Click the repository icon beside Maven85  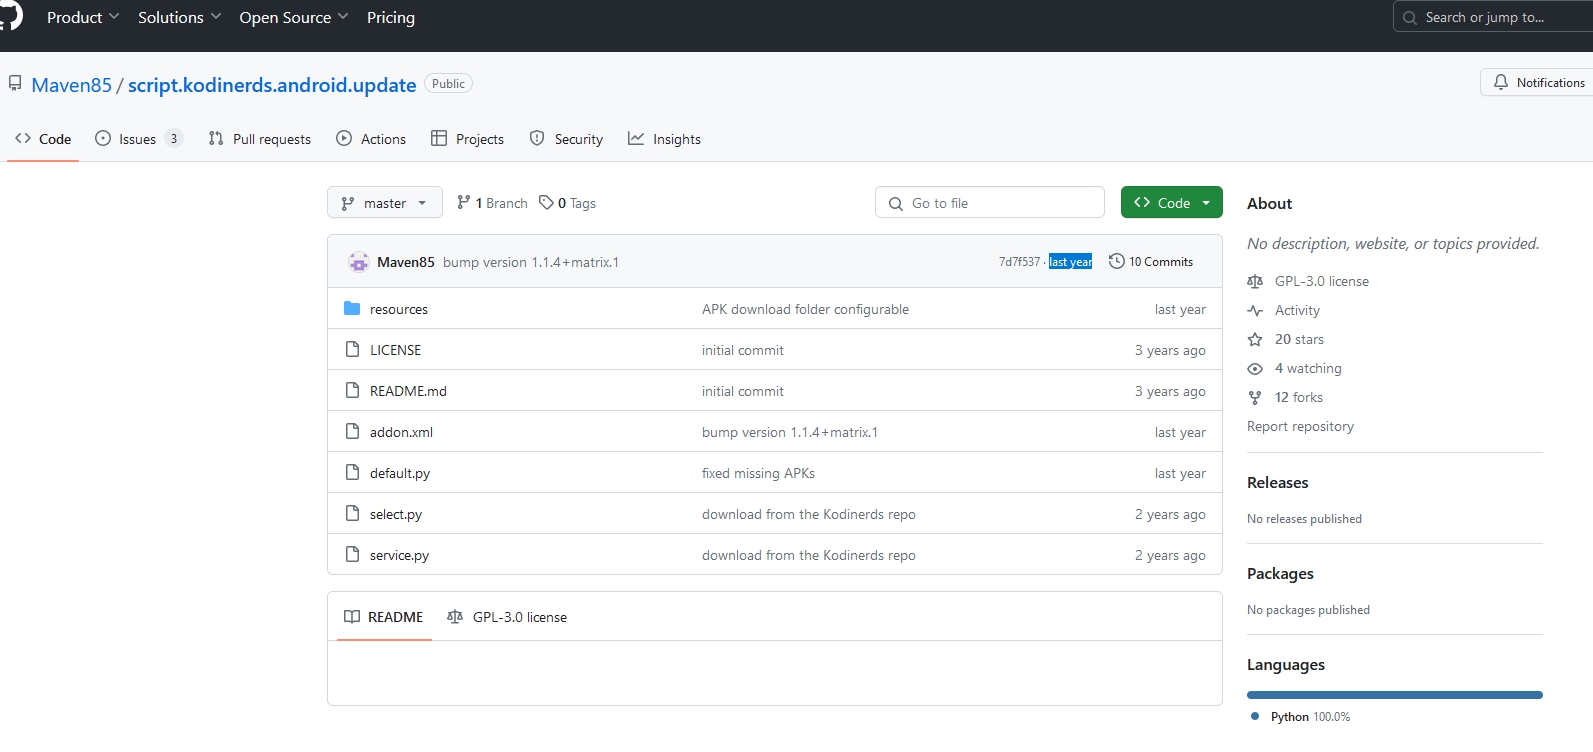(x=15, y=83)
